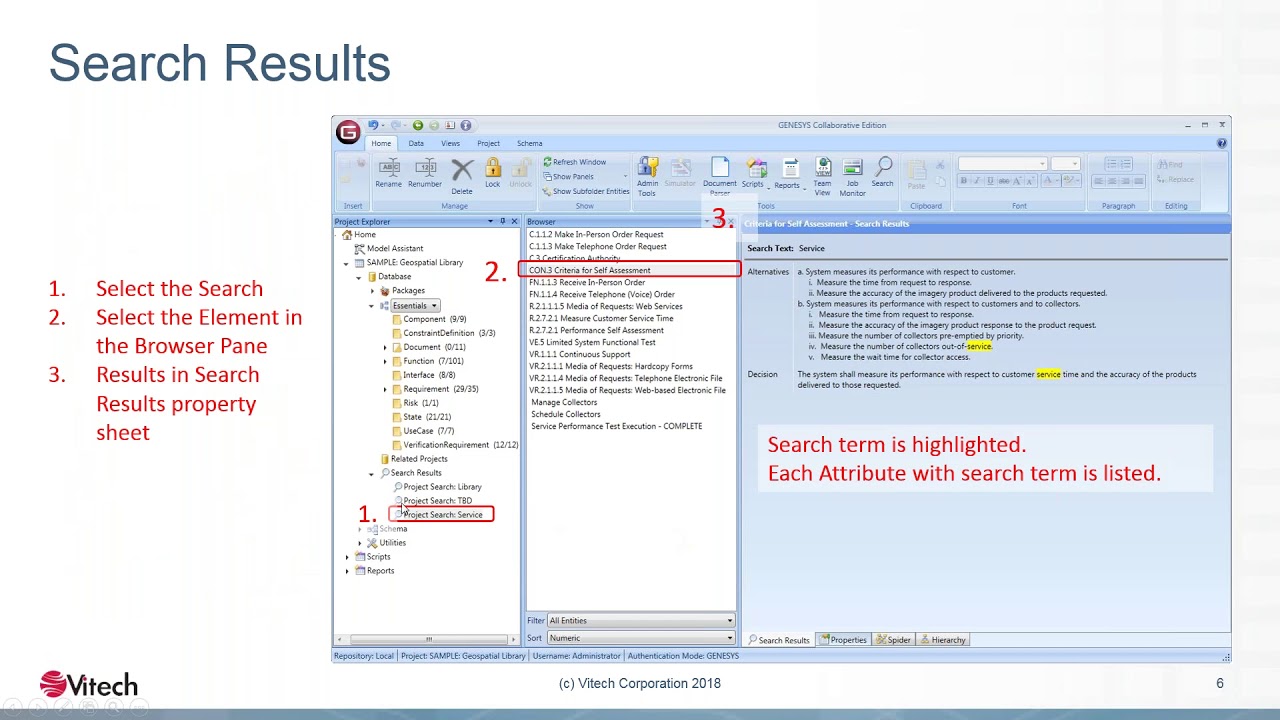Viewport: 1280px width, 720px height.
Task: Collapse the SAMPLE: Geospatial Library node
Action: tap(347, 263)
